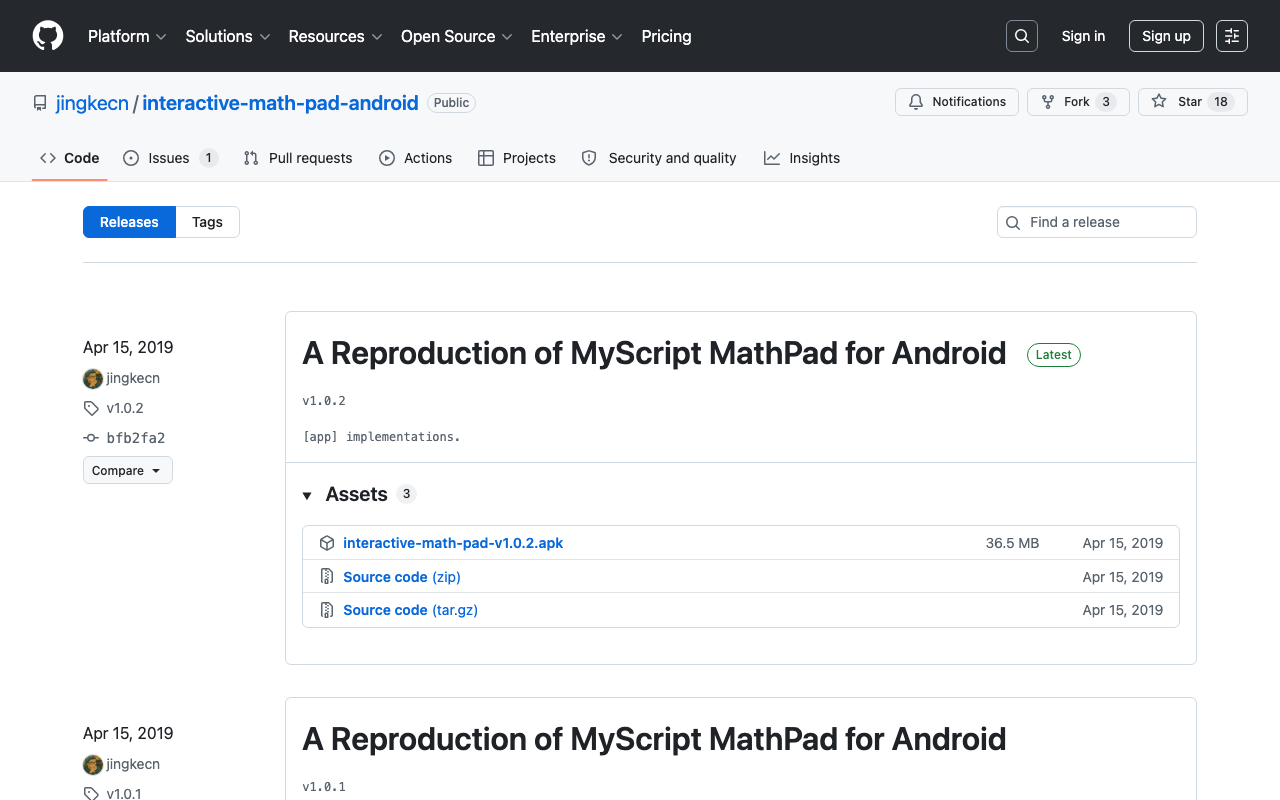Screen dimensions: 1280x800
Task: Click the Fork count 3
Action: (x=1105, y=102)
